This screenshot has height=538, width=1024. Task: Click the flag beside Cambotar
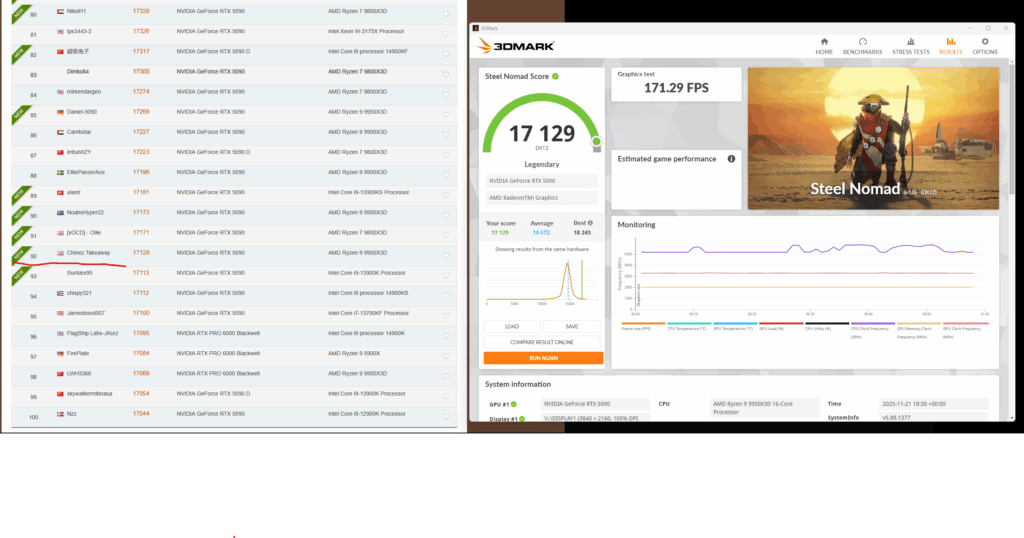coord(60,132)
